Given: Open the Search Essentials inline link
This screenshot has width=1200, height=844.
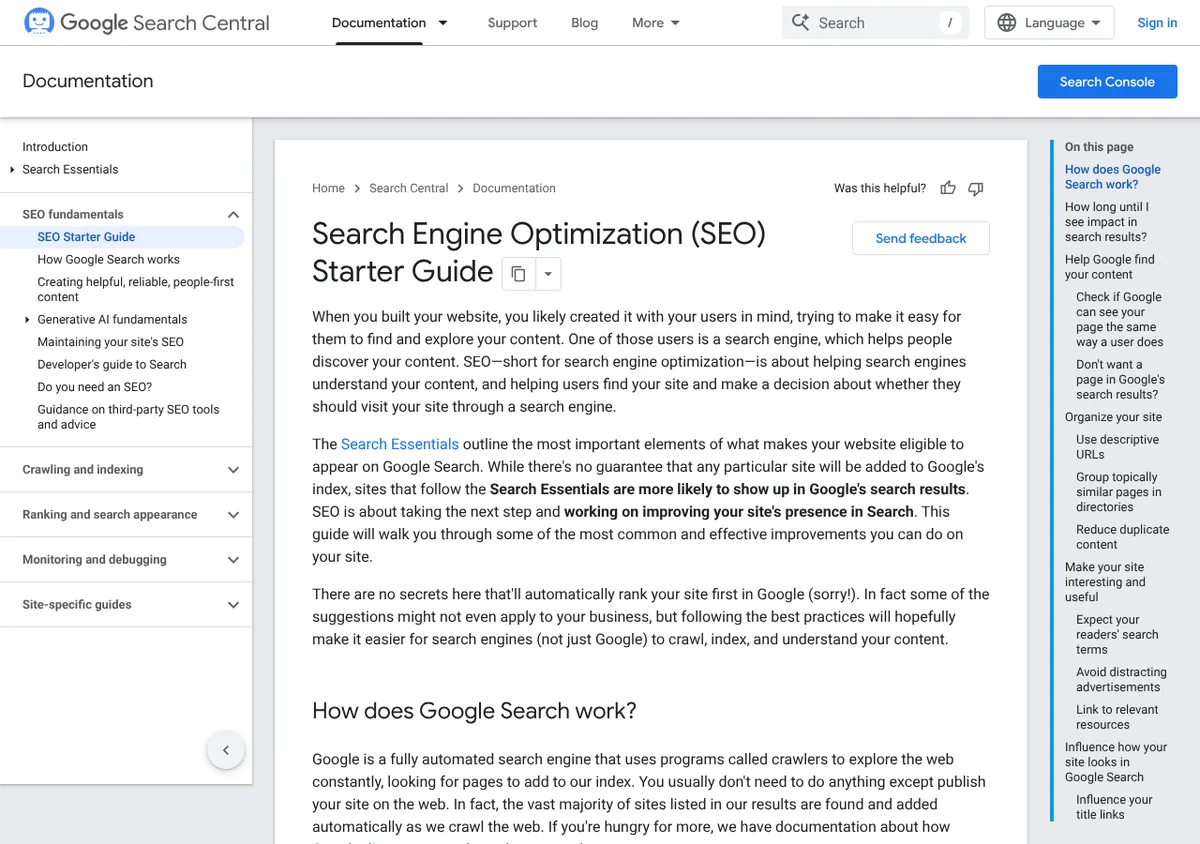Looking at the screenshot, I should [400, 444].
